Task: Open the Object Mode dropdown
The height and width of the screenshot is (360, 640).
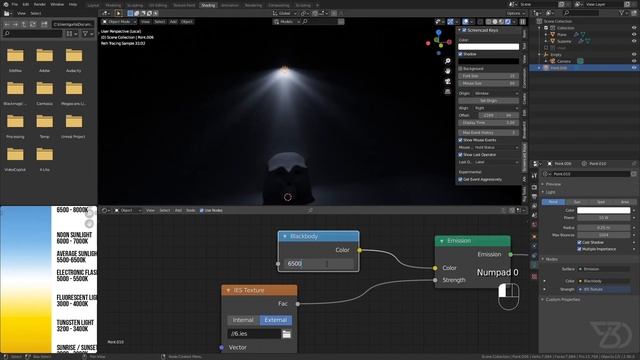Action: pos(119,22)
